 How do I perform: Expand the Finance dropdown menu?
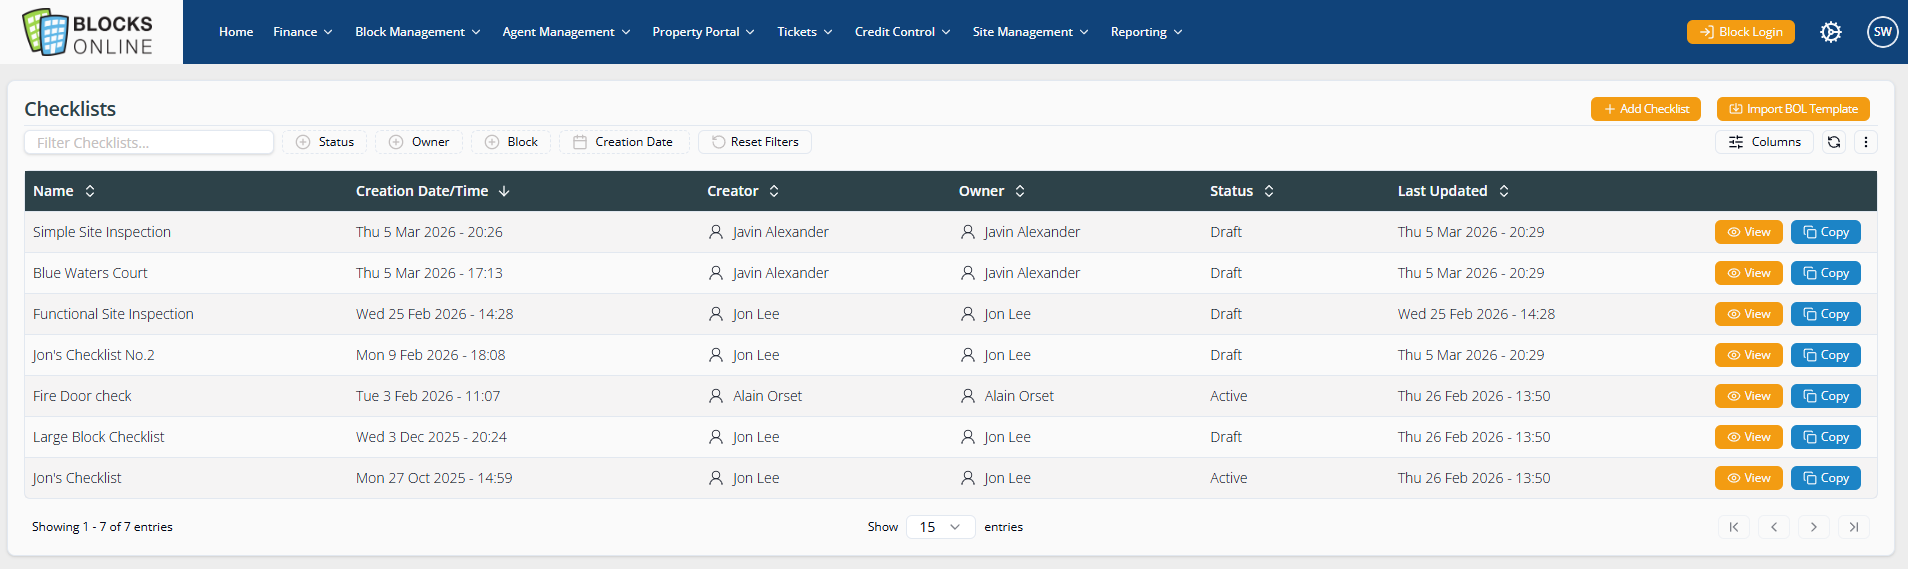tap(302, 32)
